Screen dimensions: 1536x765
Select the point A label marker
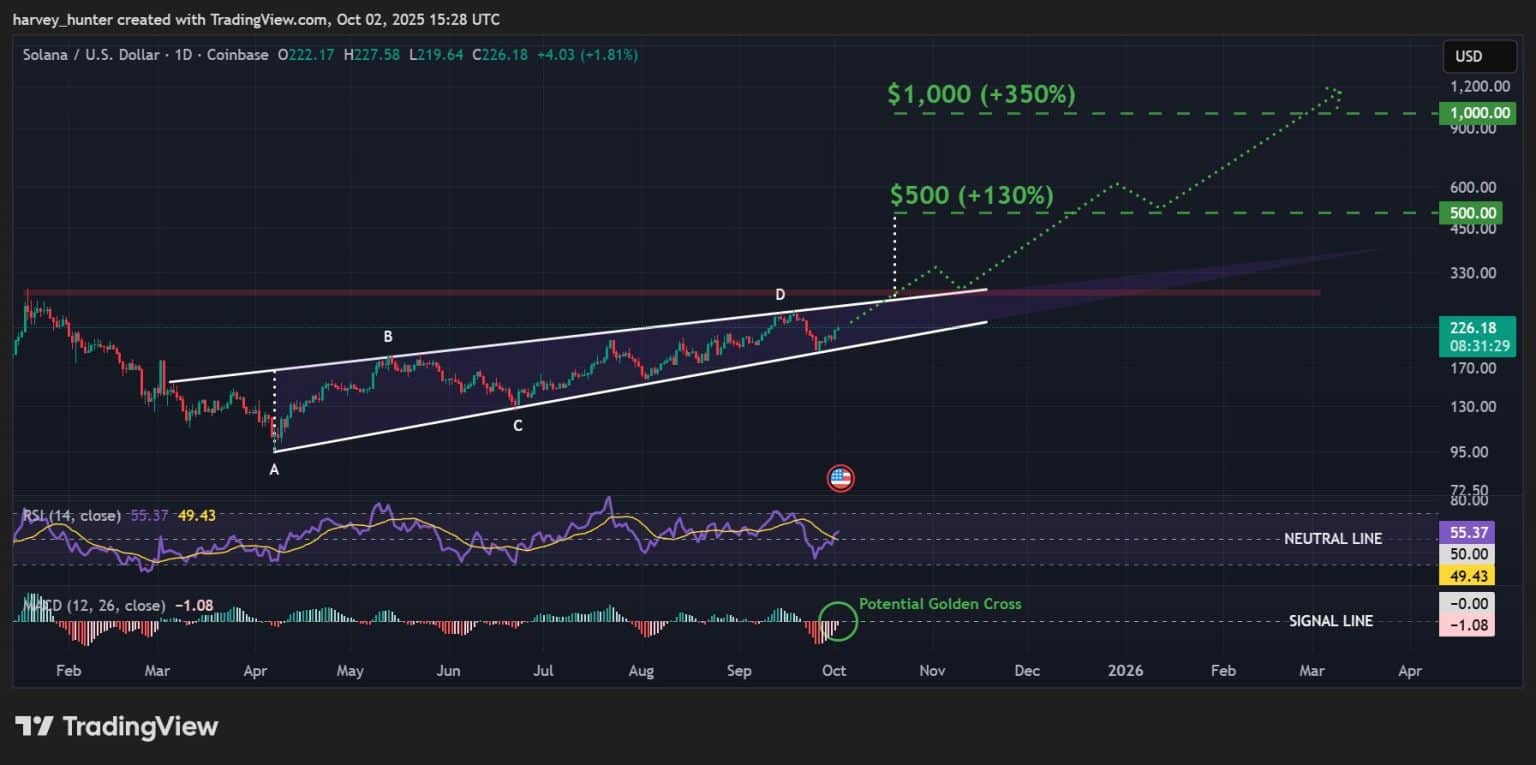coord(274,469)
